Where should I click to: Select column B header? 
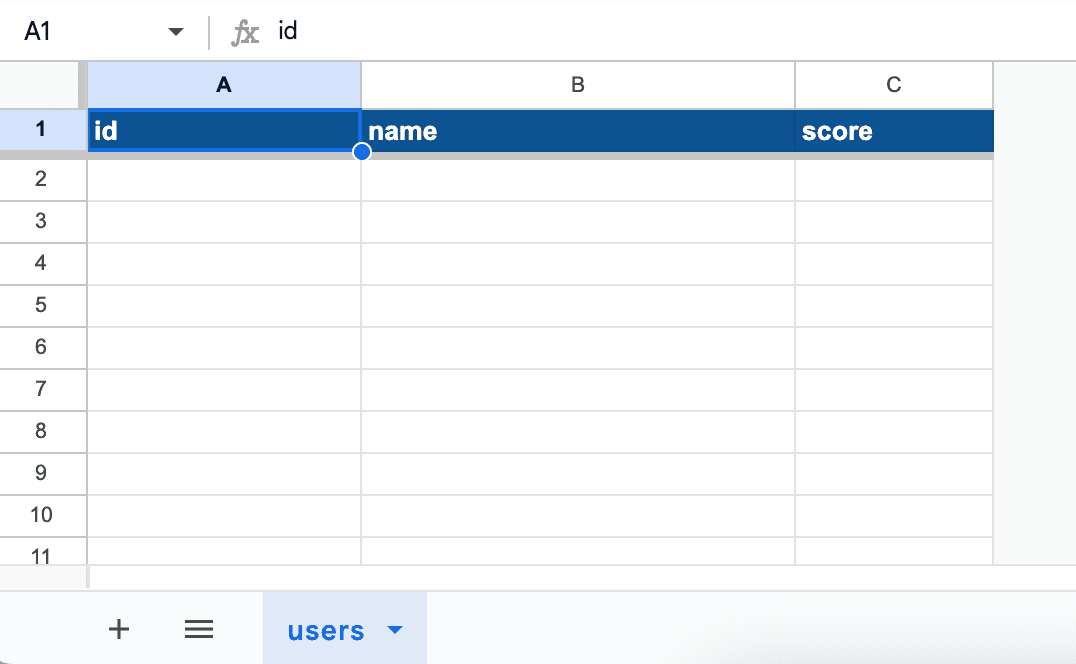coord(577,85)
